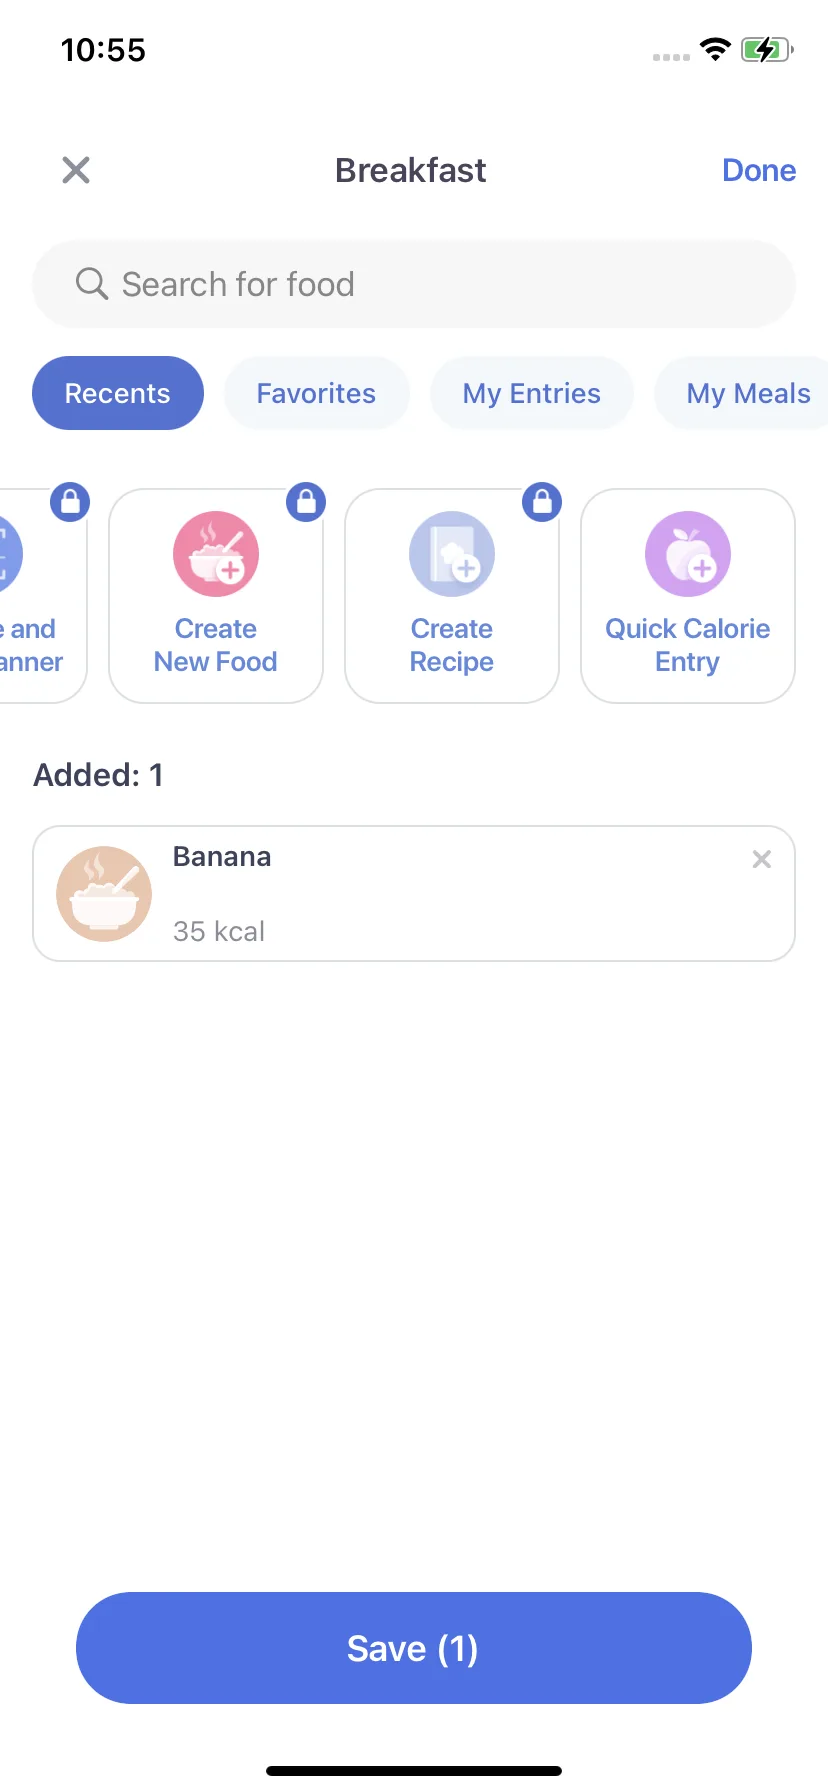Tap Done in the header
This screenshot has height=1792, width=828.
pyautogui.click(x=759, y=170)
